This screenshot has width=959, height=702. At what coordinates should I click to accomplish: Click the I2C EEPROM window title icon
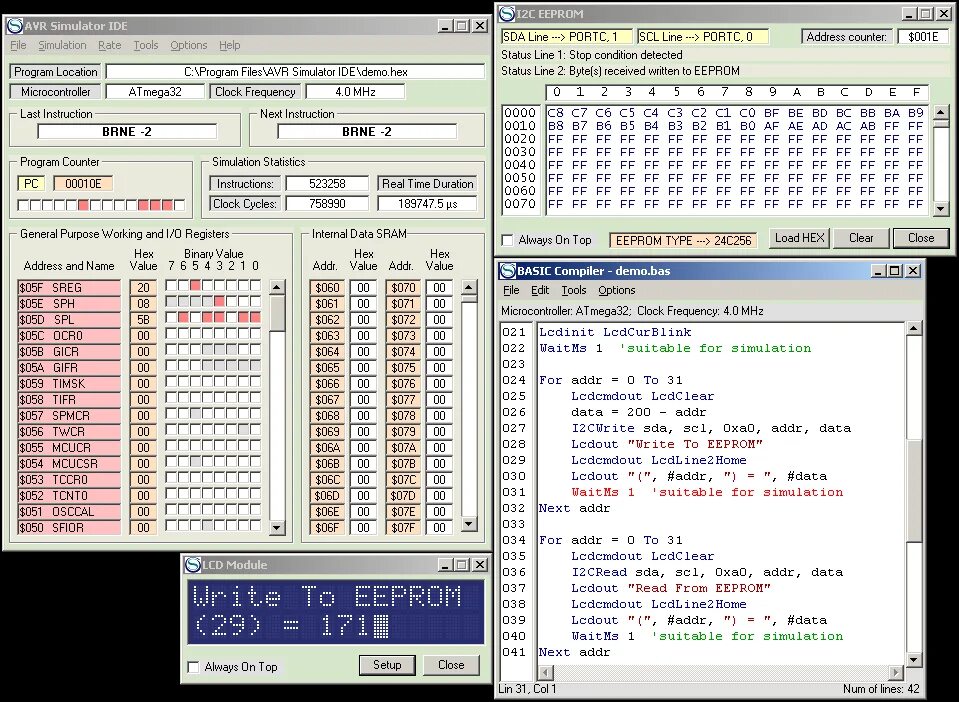(x=507, y=13)
